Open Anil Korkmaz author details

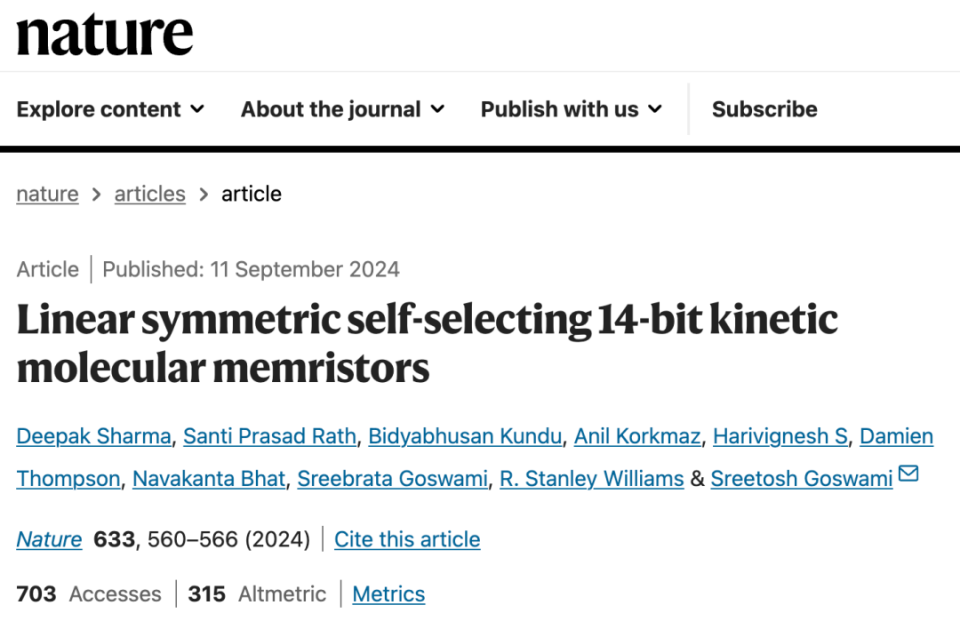point(636,436)
